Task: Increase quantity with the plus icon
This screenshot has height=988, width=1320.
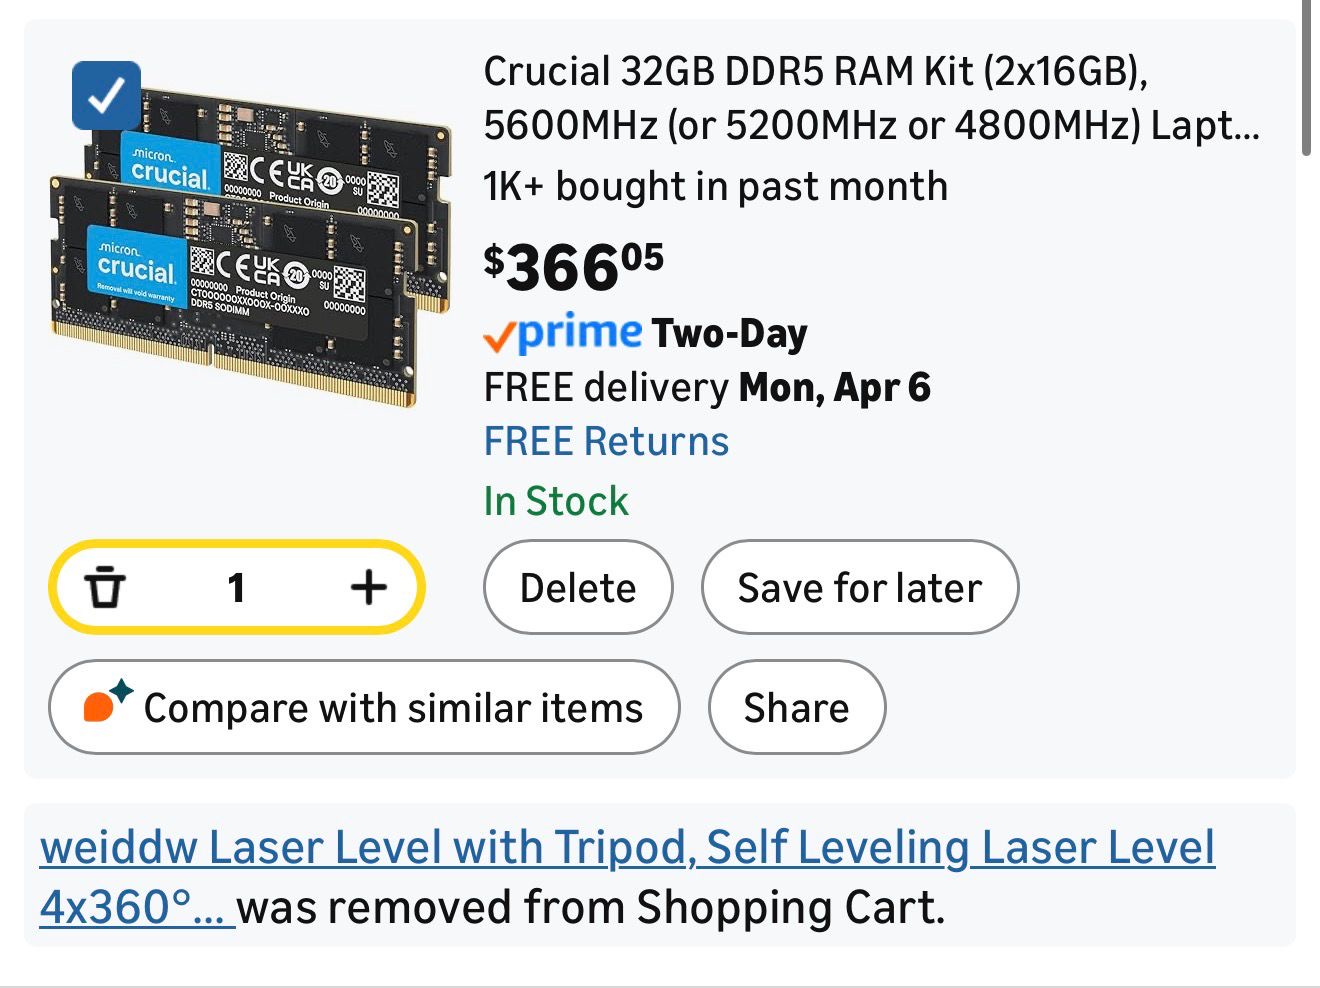Action: coord(368,587)
